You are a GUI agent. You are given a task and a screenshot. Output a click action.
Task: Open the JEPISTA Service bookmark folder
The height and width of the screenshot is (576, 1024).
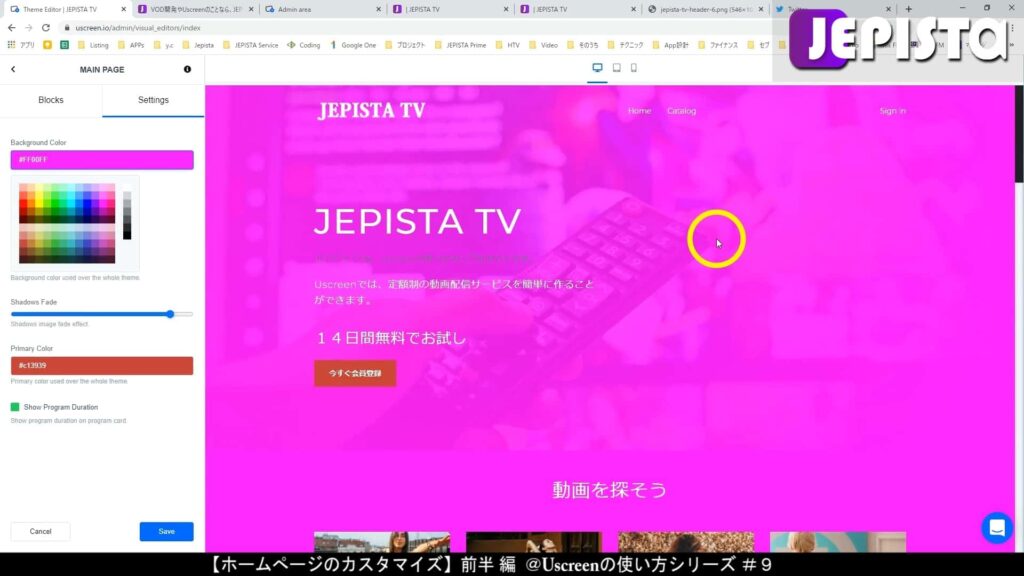coord(250,45)
